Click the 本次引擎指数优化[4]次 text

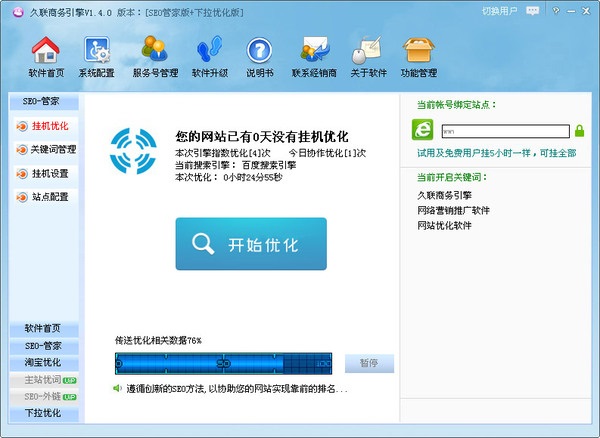click(223, 153)
